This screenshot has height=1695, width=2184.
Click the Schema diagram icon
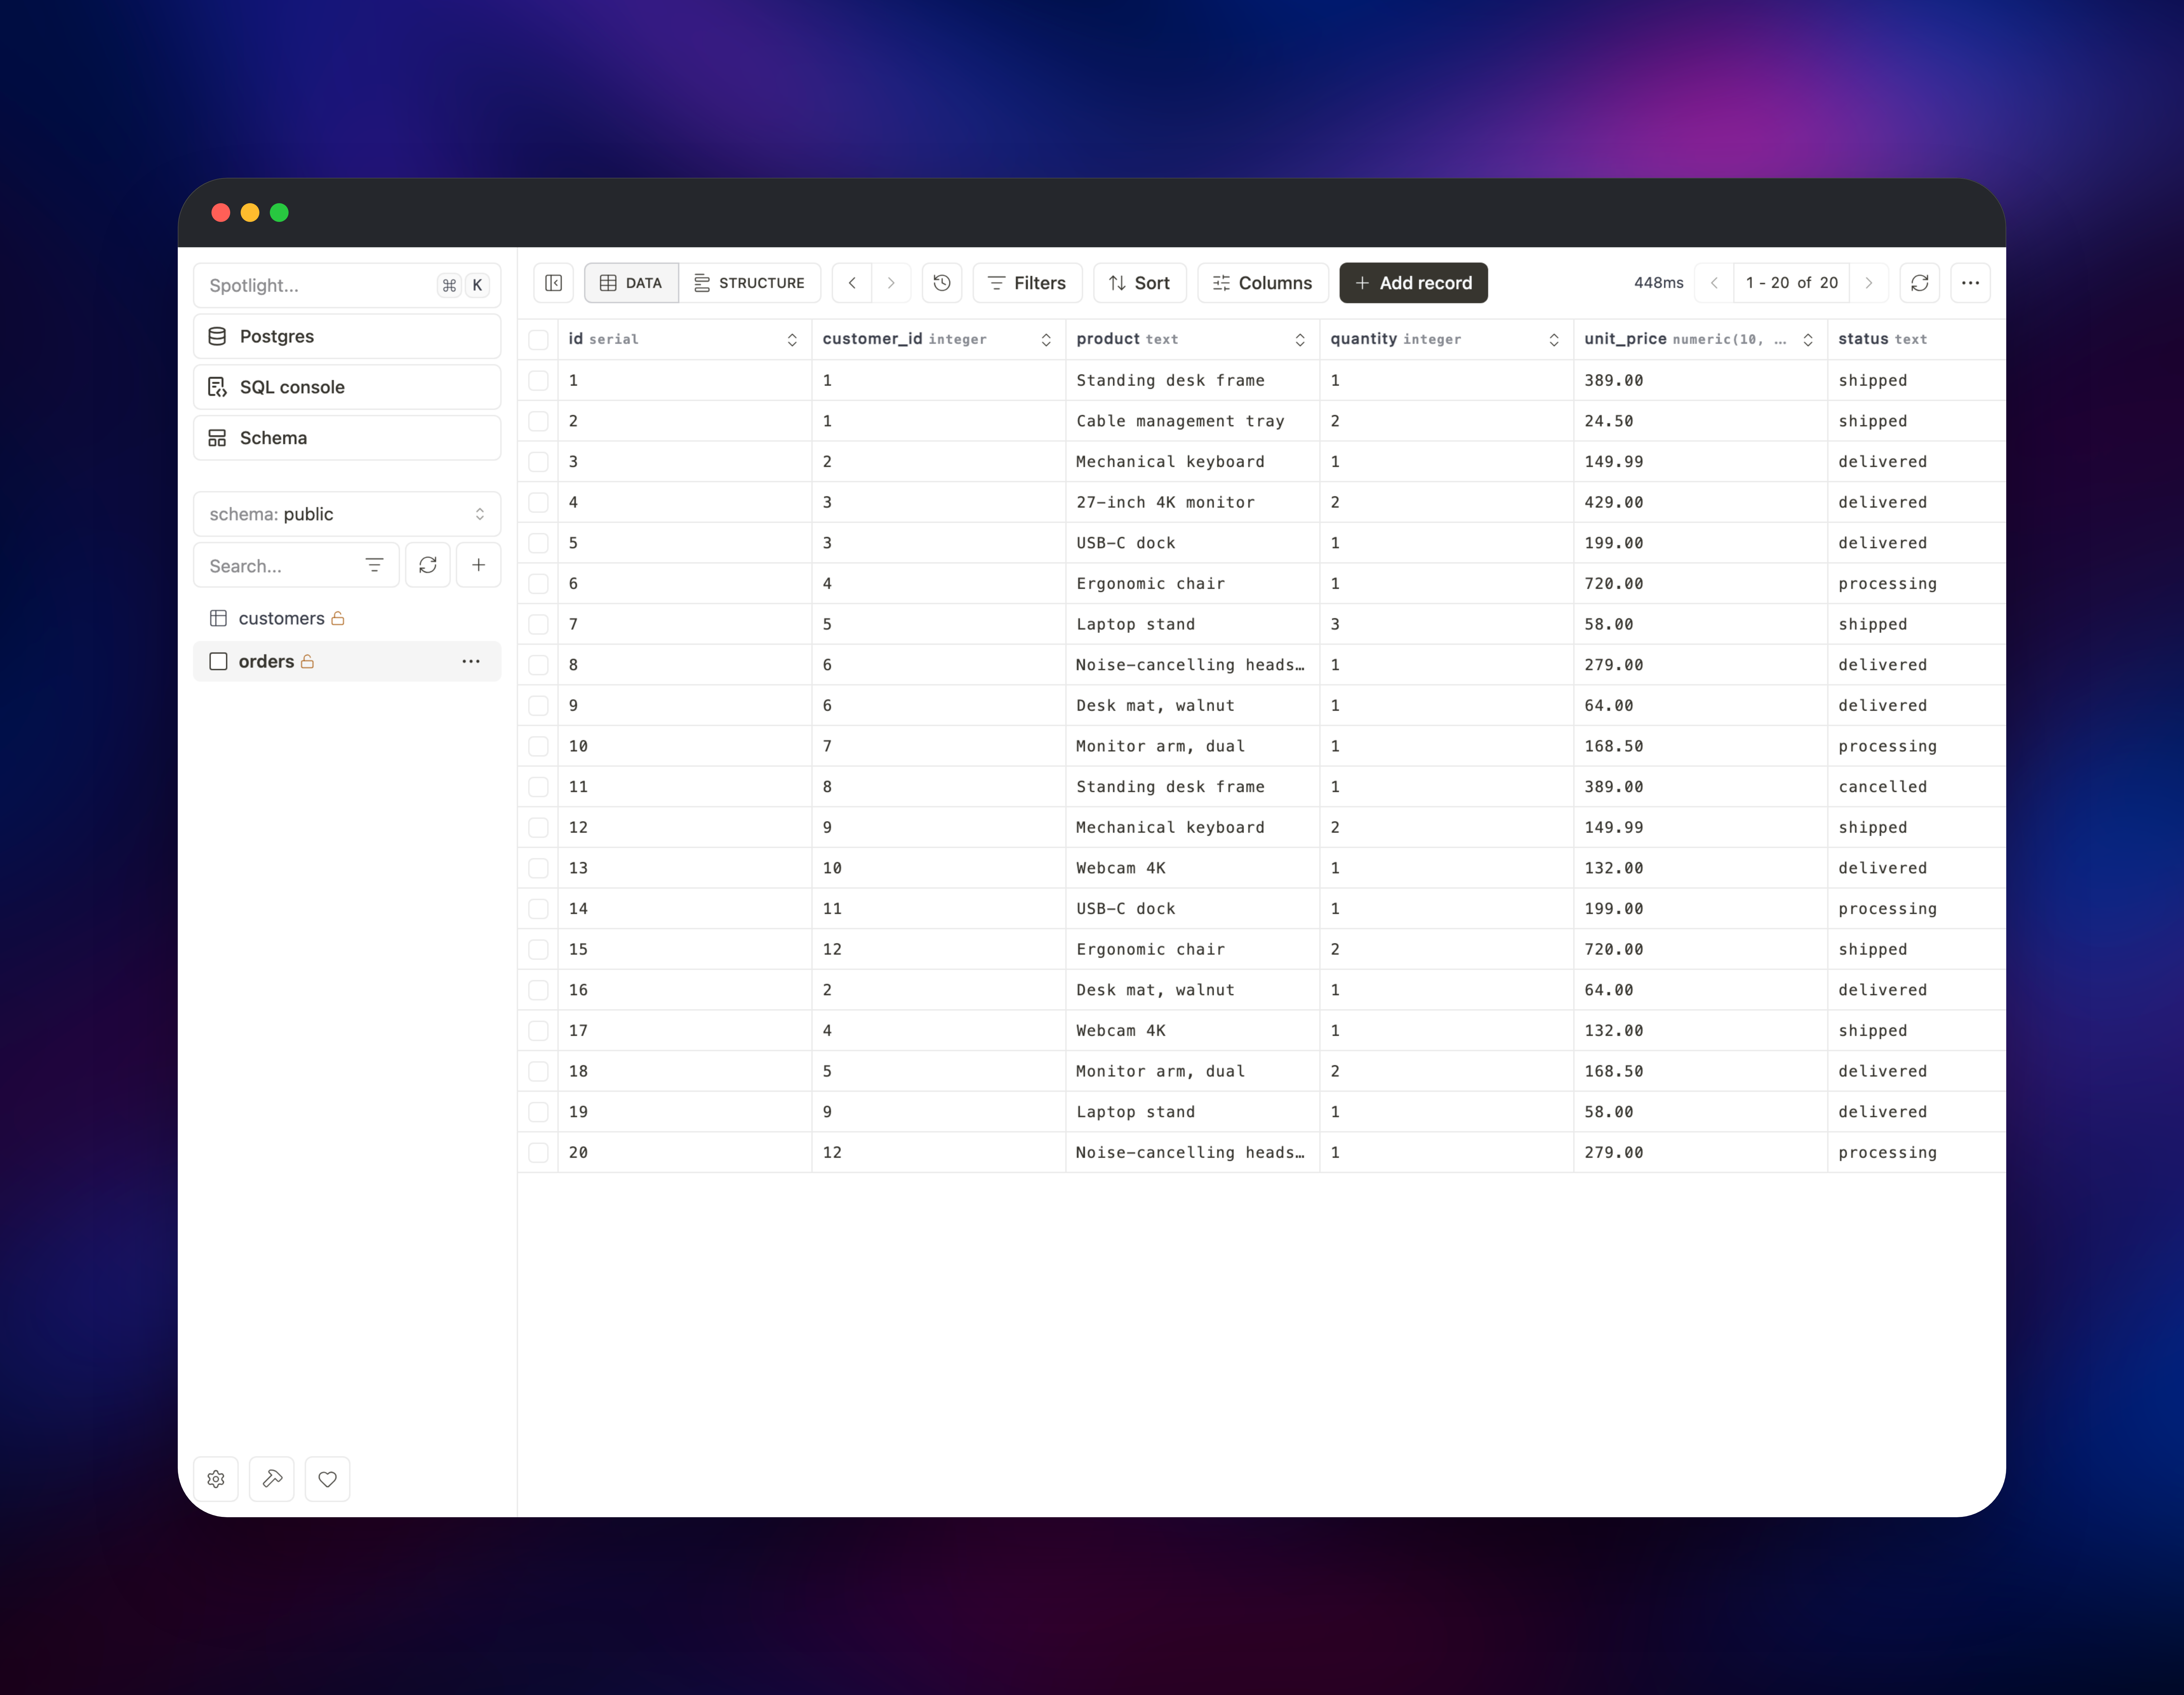pyautogui.click(x=217, y=438)
